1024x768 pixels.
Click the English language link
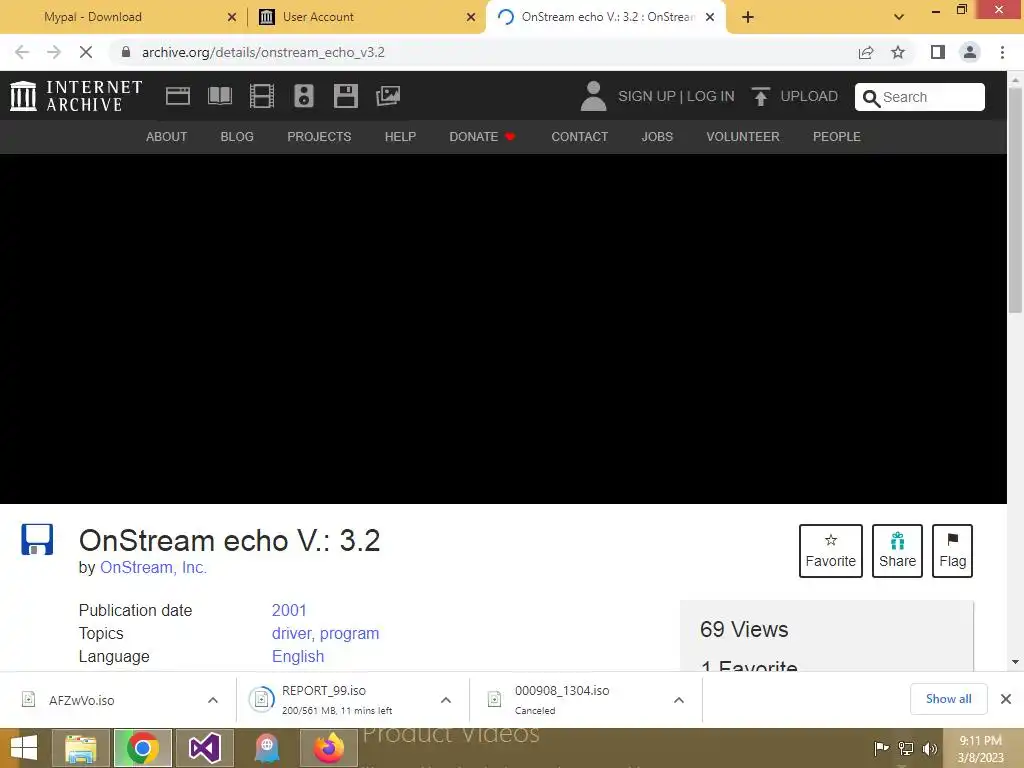pos(298,656)
